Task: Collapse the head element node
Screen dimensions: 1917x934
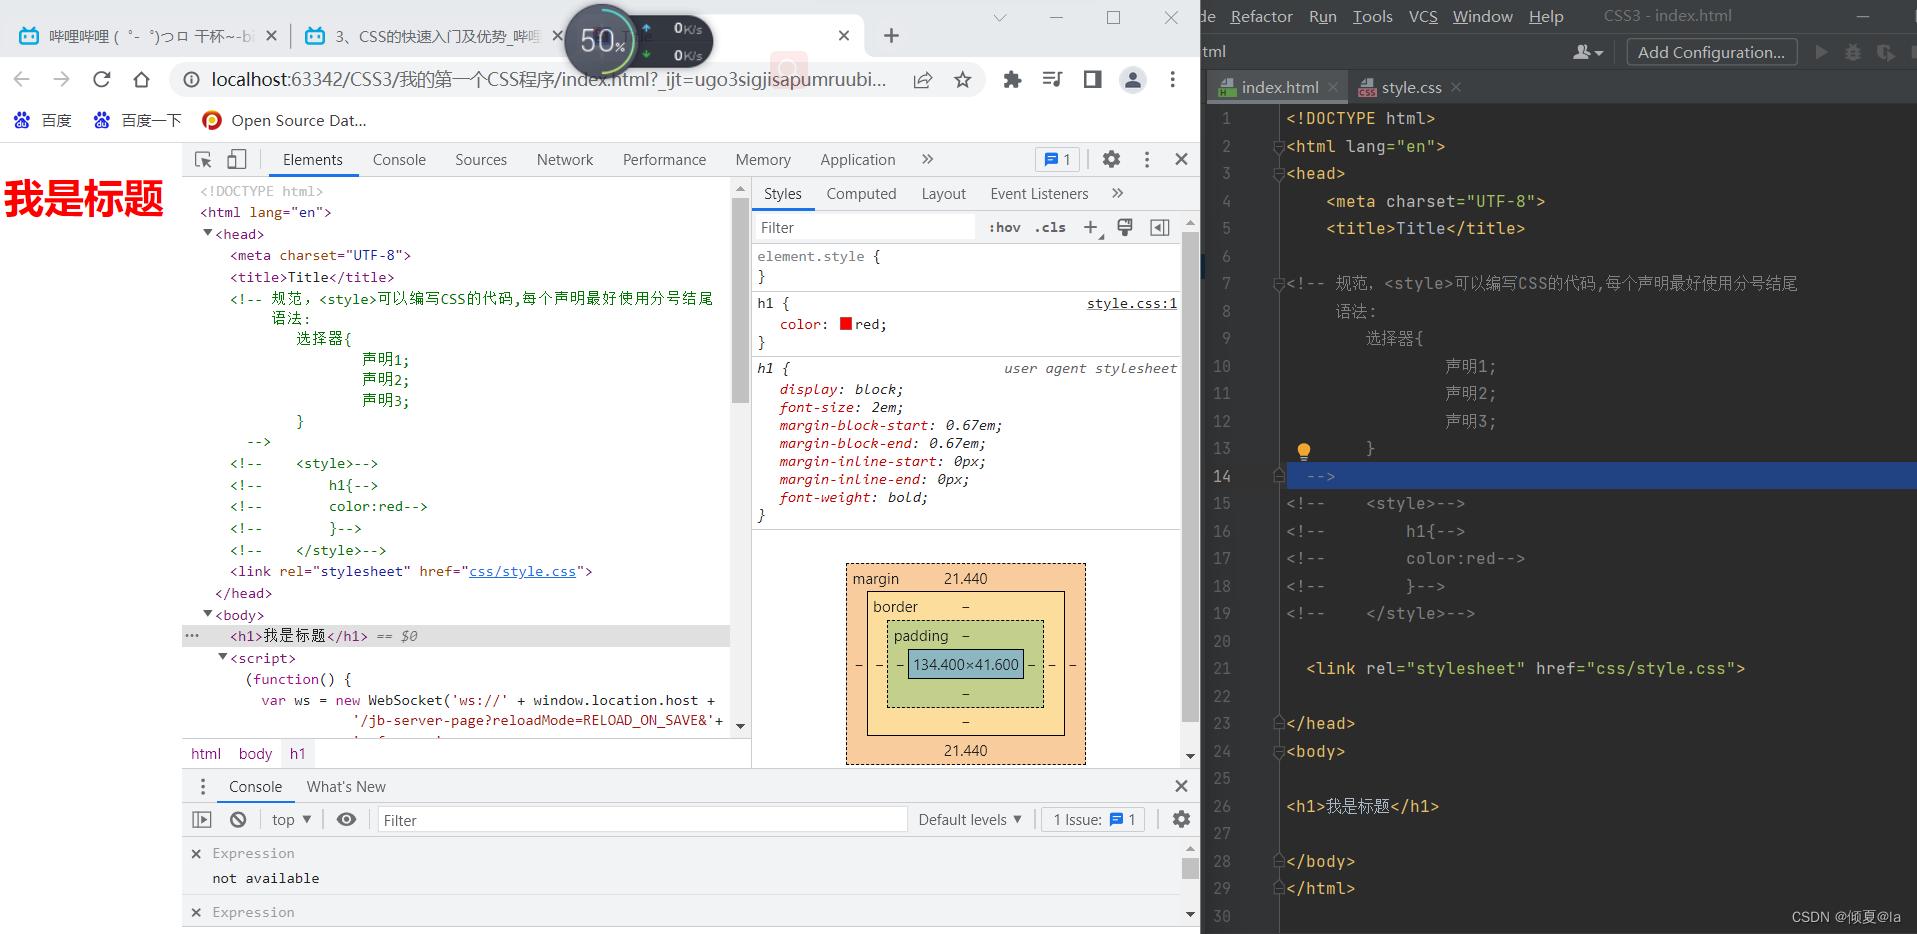Action: pos(208,233)
